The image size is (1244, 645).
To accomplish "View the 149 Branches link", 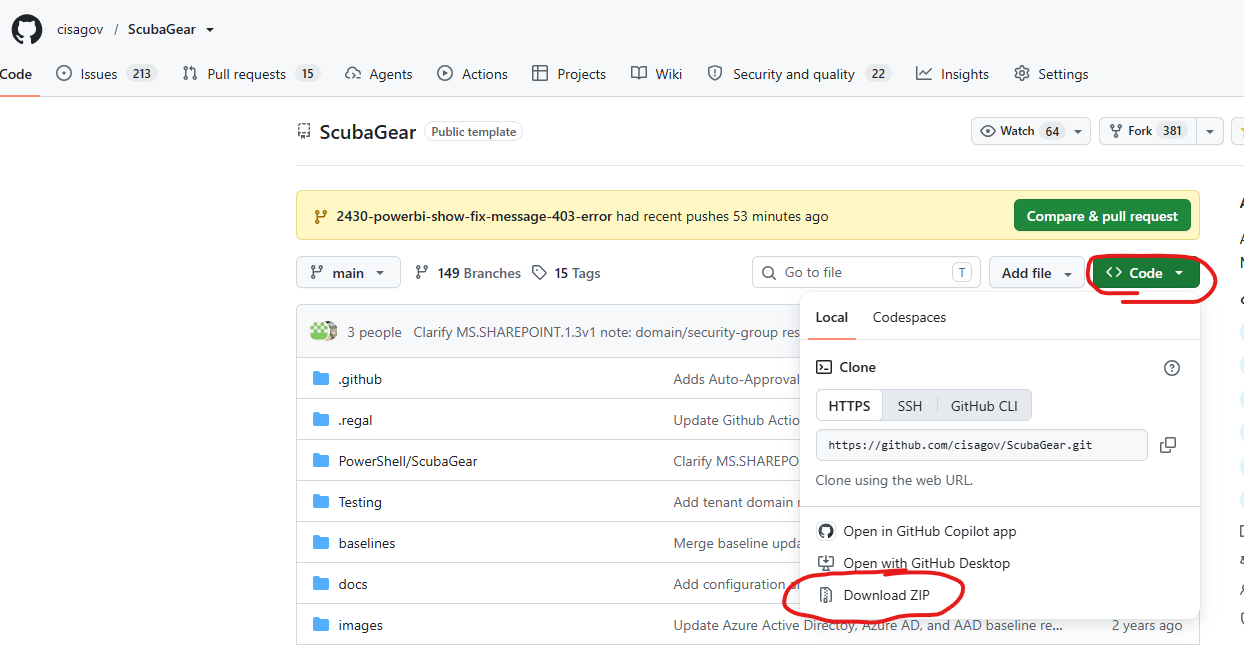I will [x=468, y=273].
